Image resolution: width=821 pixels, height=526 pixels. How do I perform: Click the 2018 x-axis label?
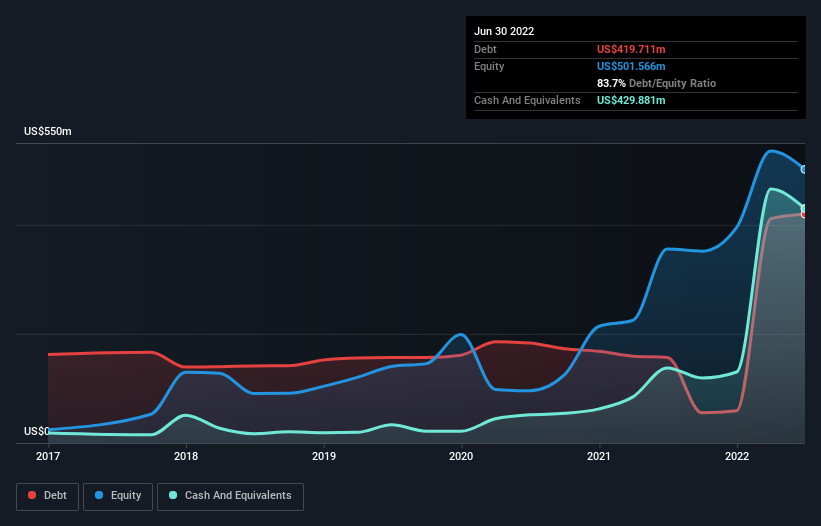pos(186,456)
